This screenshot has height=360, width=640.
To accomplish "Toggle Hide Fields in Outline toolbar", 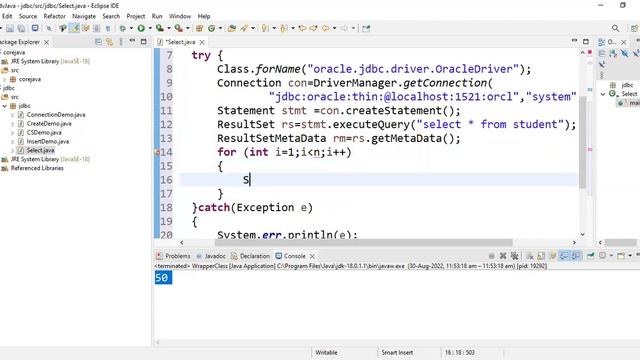I will 624,53.
